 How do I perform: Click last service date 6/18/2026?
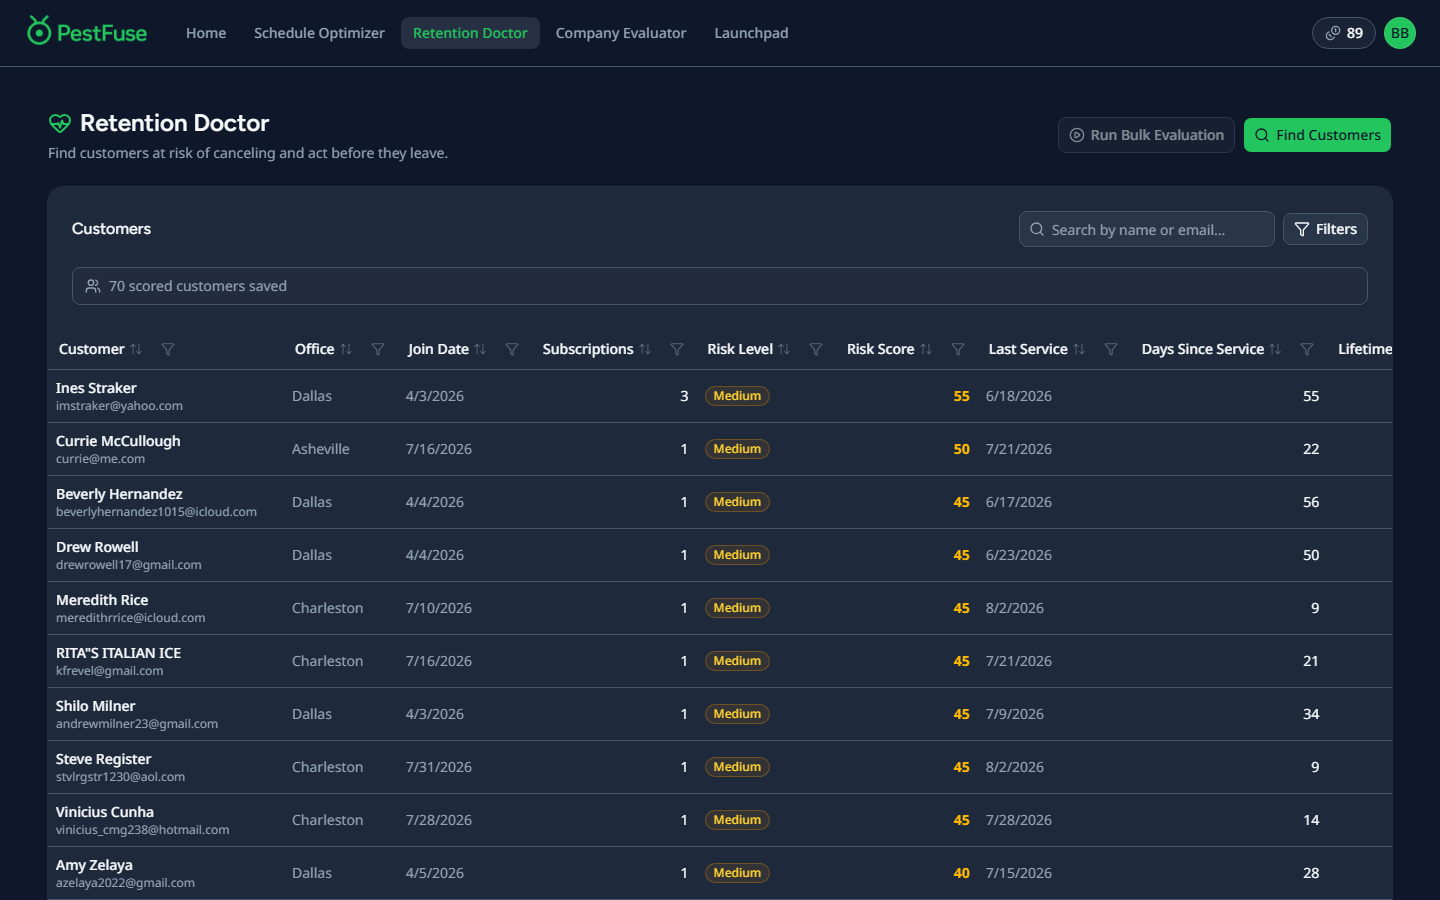pos(1019,396)
